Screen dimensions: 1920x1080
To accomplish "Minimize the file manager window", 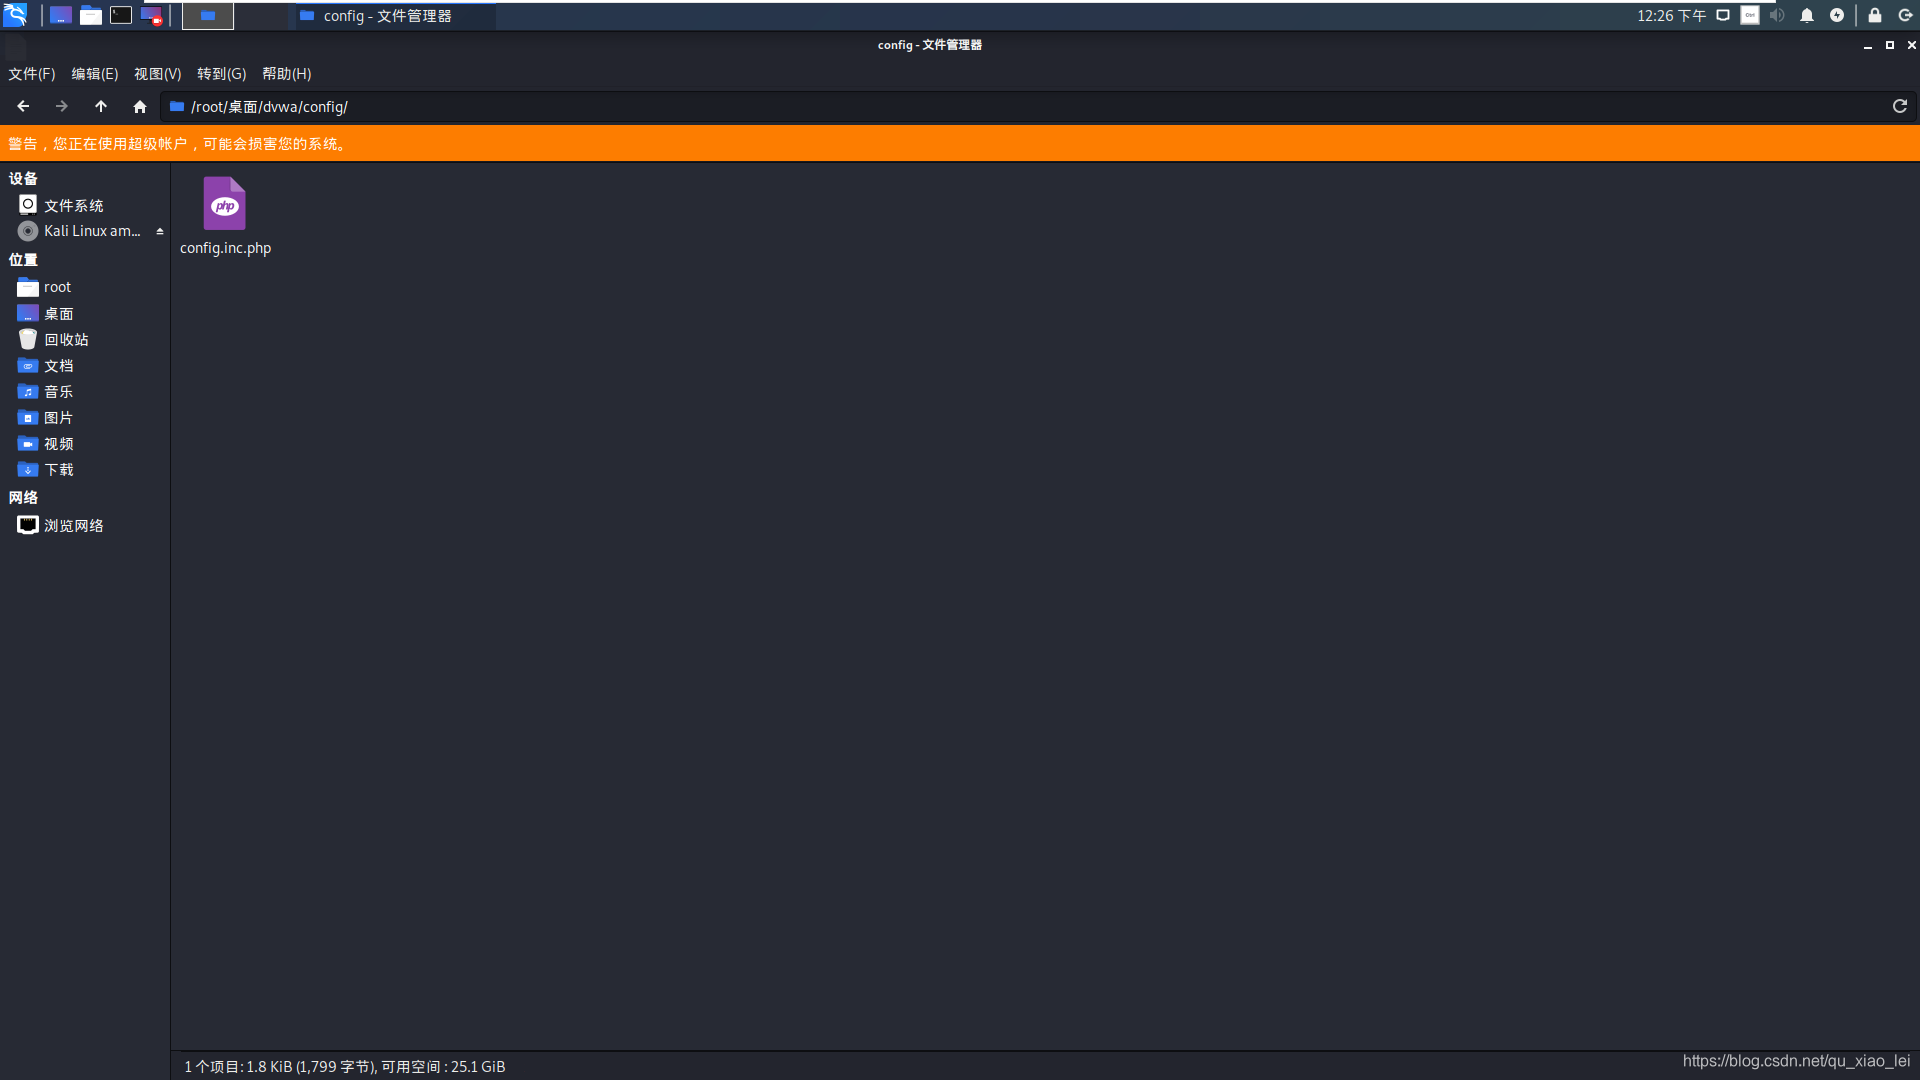I will point(1868,45).
